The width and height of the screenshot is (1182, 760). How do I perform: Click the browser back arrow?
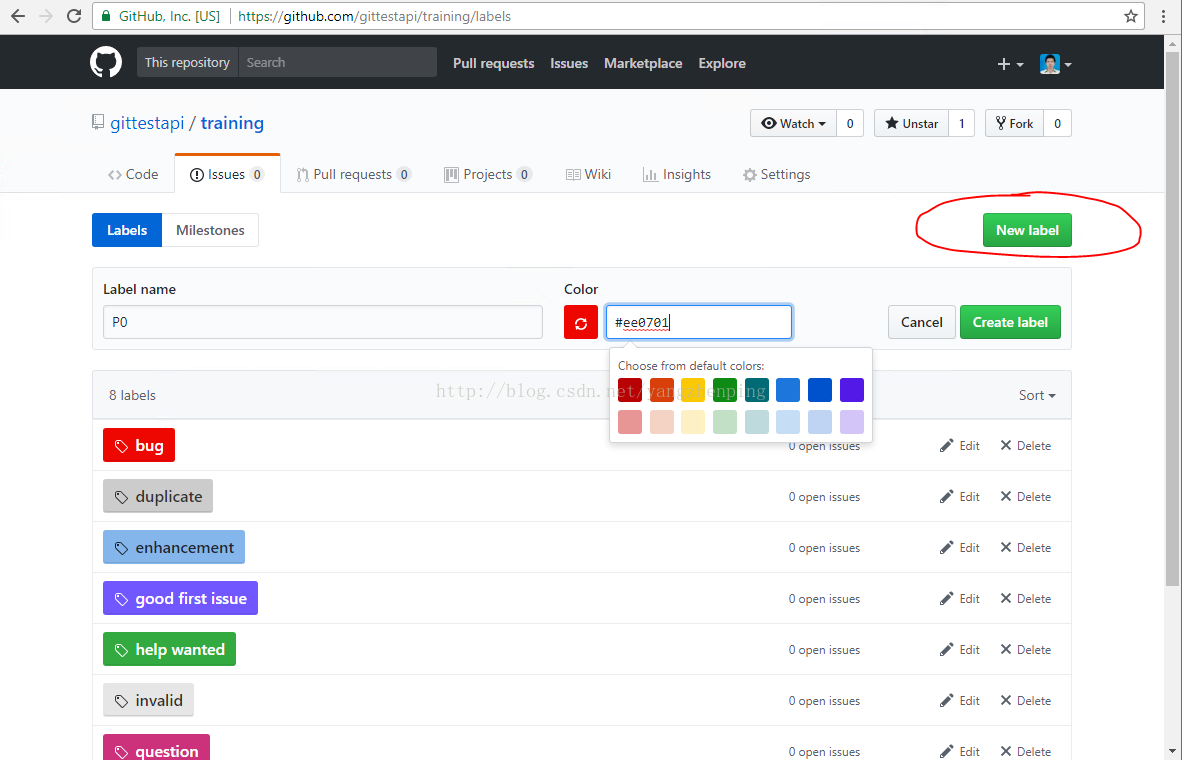coord(17,16)
